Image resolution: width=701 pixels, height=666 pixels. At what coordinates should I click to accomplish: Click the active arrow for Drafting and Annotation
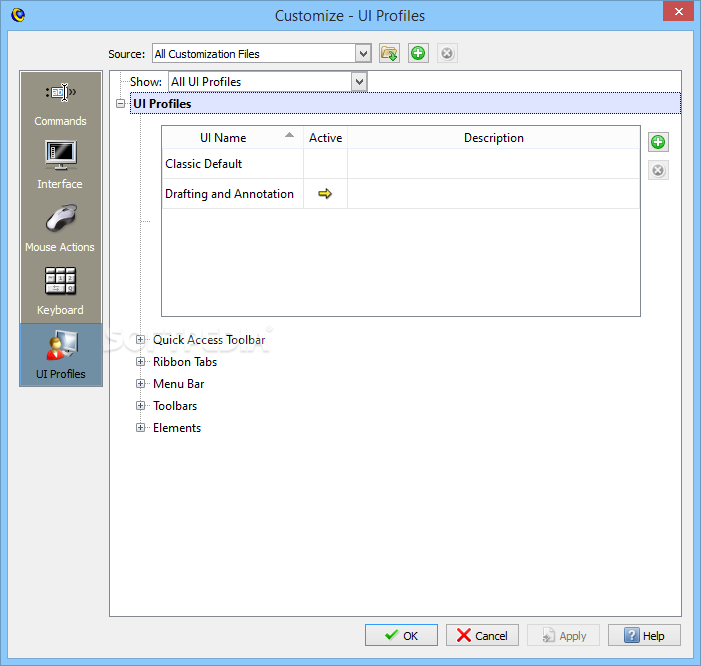click(325, 194)
